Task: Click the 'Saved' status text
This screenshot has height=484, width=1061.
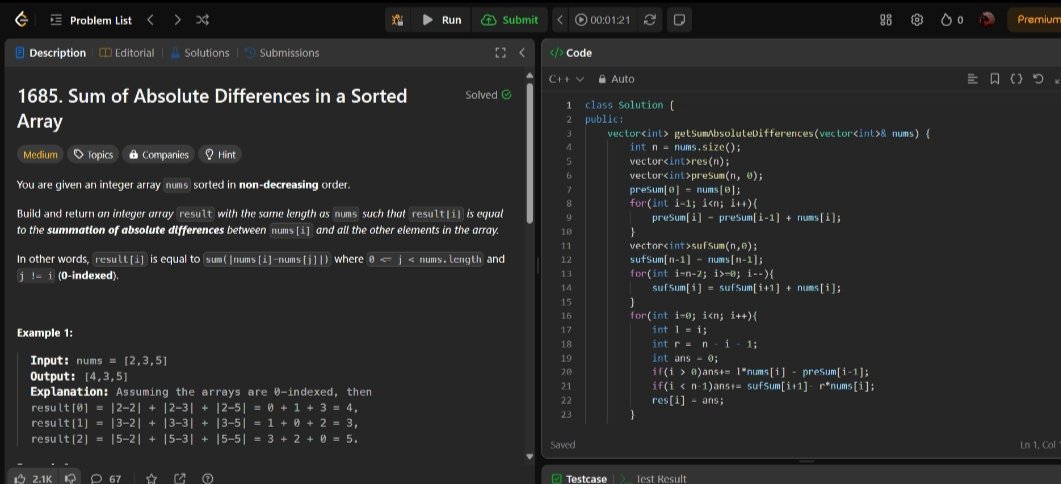Action: click(x=563, y=445)
